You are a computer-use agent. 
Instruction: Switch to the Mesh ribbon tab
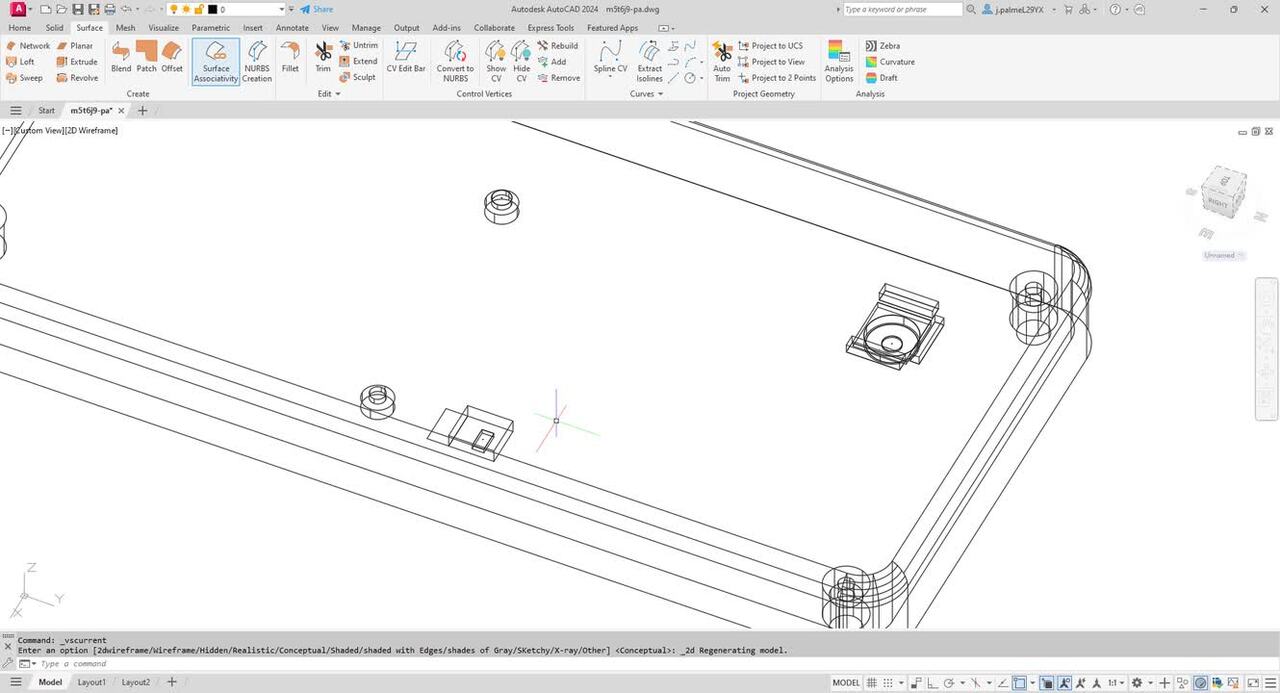pos(125,28)
